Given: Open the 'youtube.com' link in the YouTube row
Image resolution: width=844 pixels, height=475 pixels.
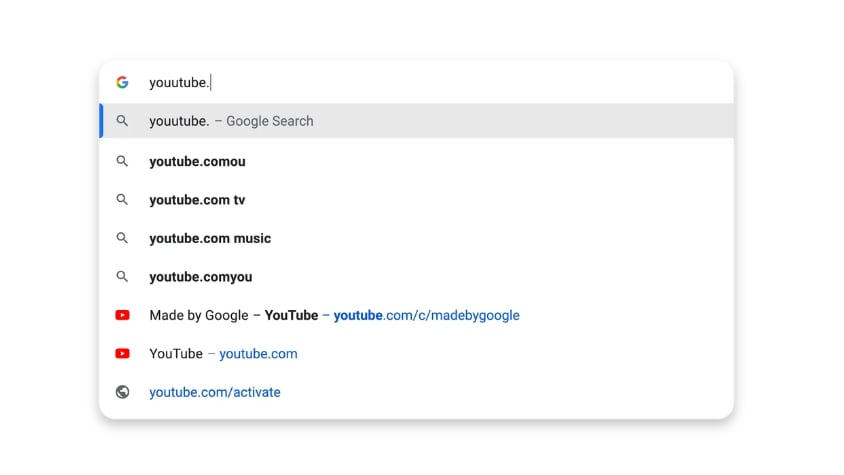Looking at the screenshot, I should point(258,353).
